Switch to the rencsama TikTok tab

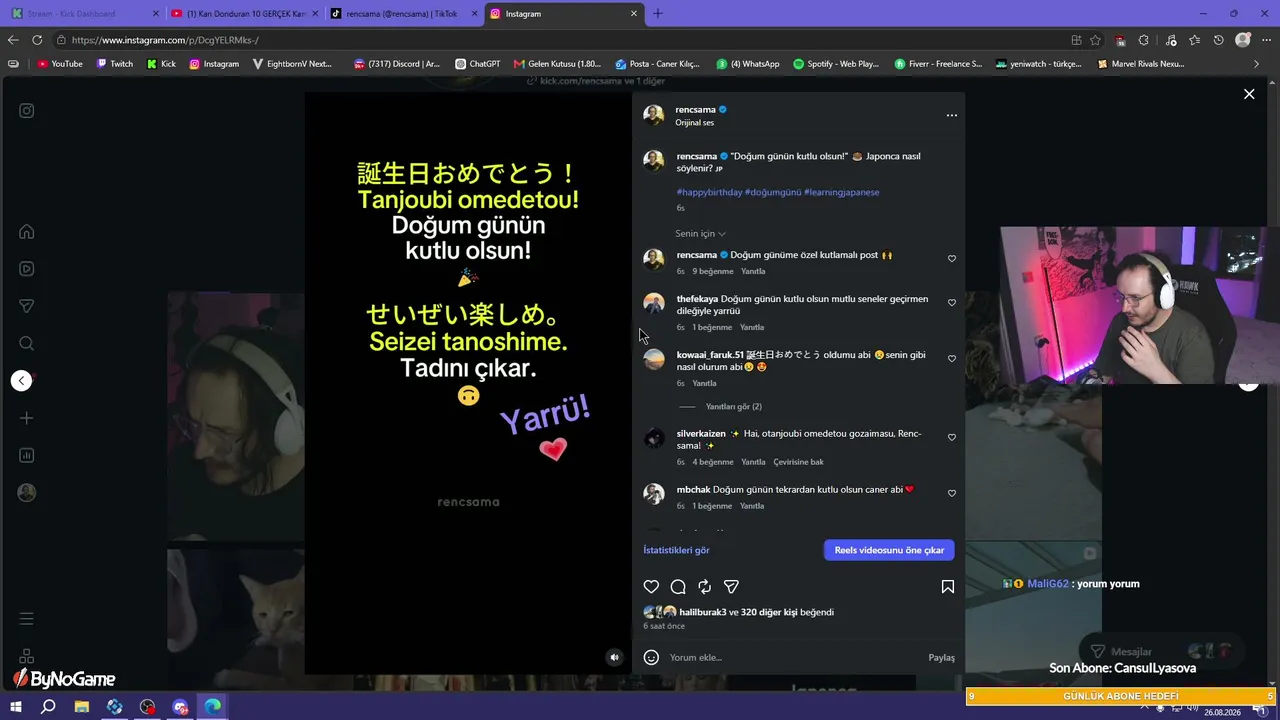point(404,14)
